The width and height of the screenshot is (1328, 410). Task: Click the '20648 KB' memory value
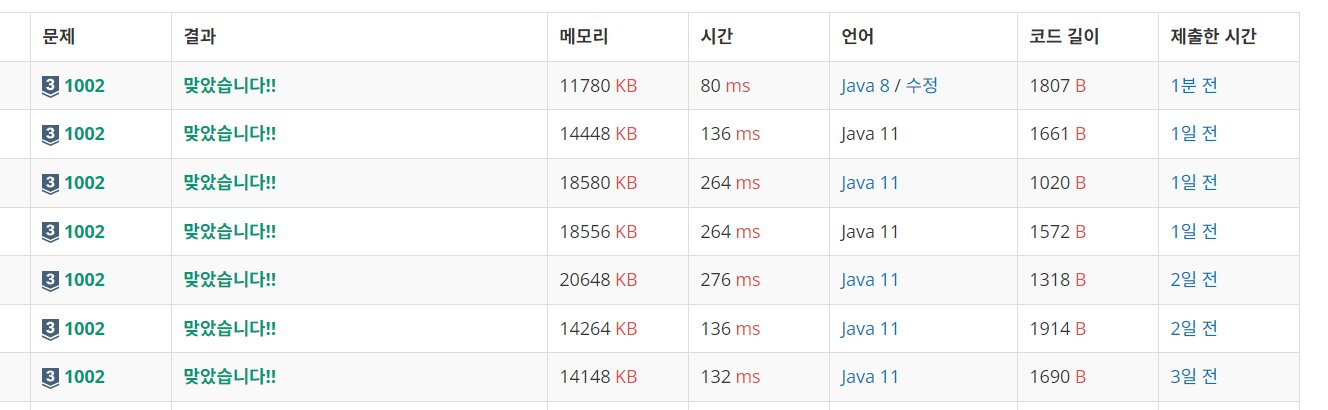click(x=598, y=280)
